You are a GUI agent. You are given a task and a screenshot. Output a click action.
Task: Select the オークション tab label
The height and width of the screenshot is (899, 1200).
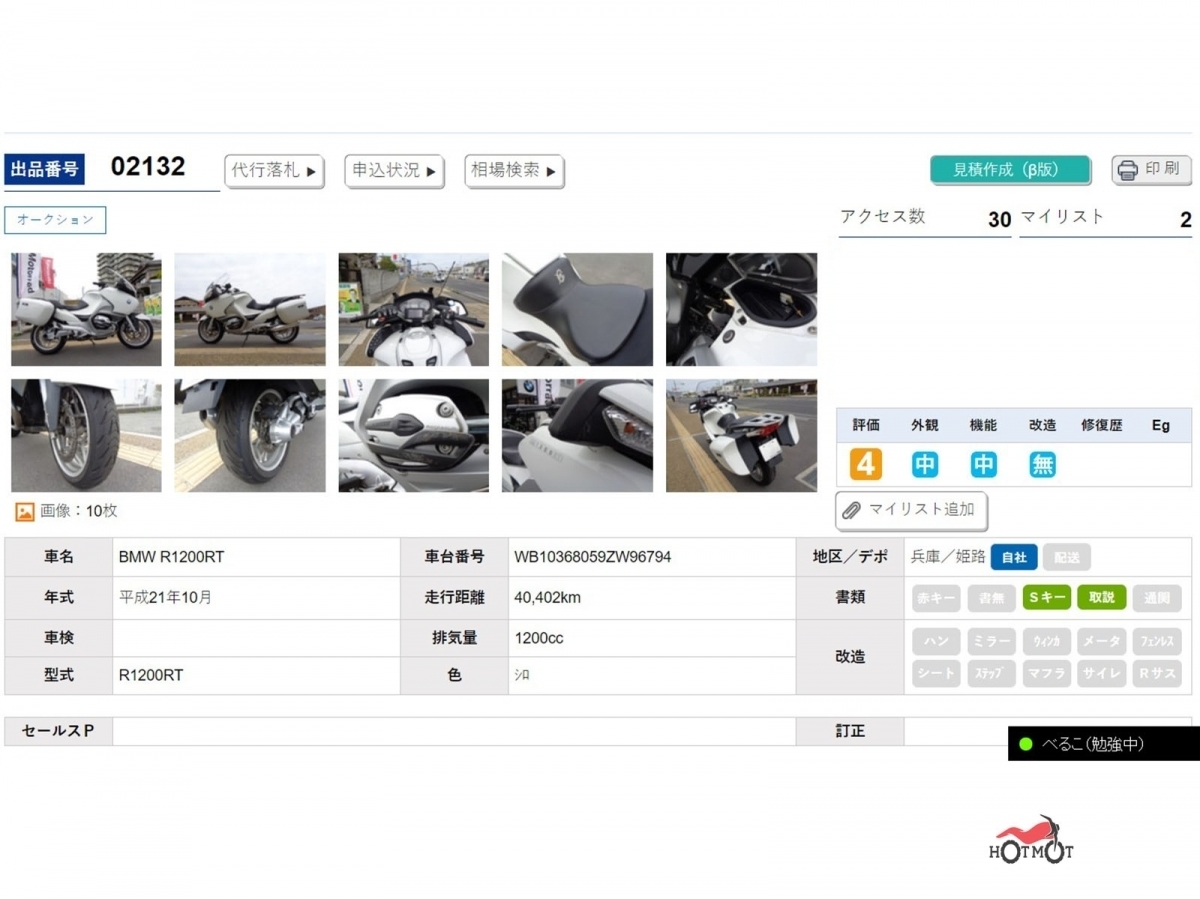(x=55, y=220)
